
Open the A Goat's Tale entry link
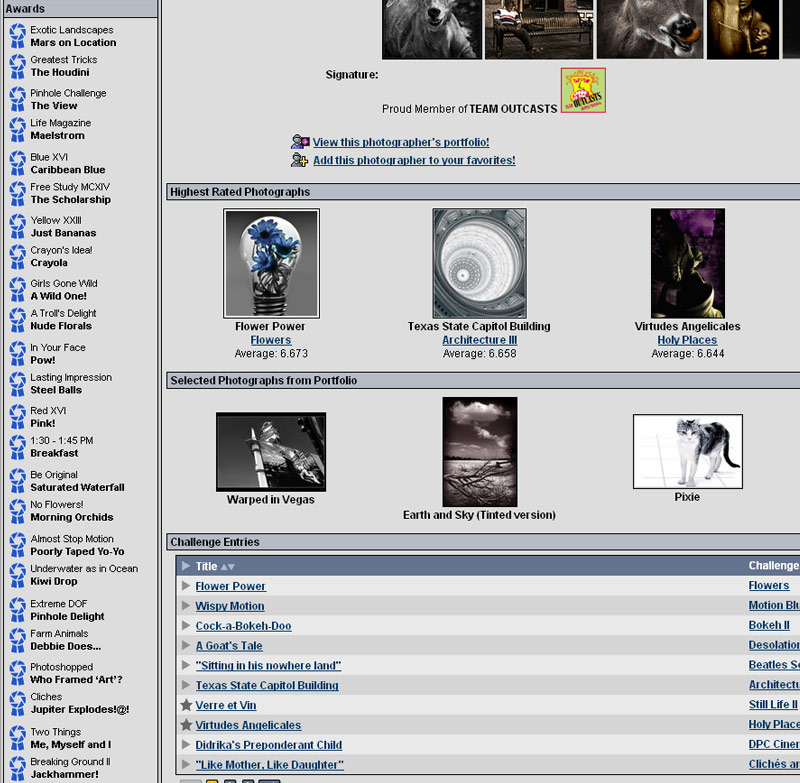(x=229, y=646)
